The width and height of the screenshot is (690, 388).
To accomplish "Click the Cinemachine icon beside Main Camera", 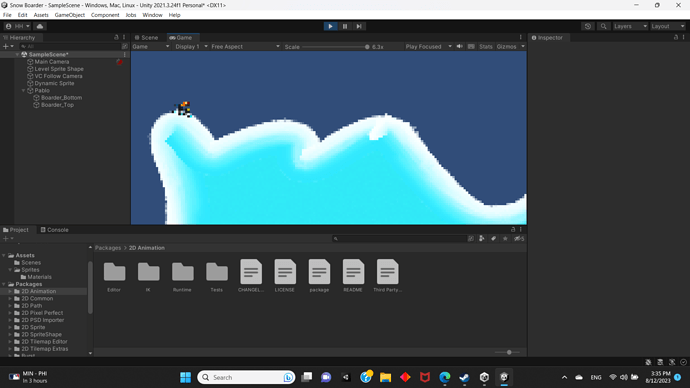I will point(119,62).
